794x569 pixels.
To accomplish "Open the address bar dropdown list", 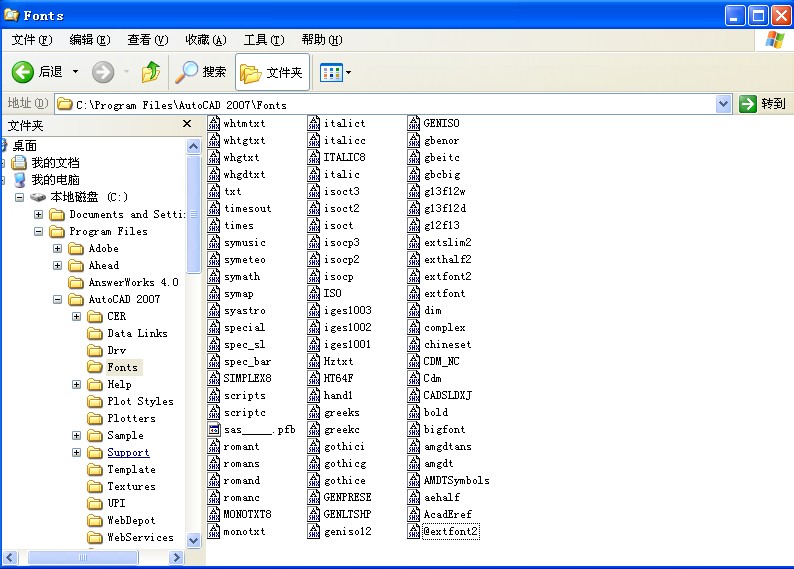I will [x=724, y=104].
